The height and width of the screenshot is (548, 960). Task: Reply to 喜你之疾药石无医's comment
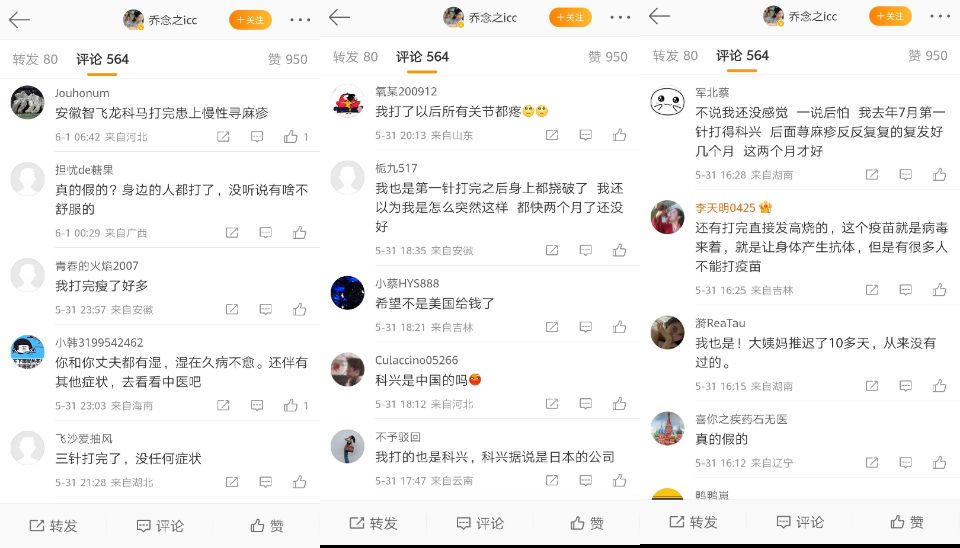[906, 462]
